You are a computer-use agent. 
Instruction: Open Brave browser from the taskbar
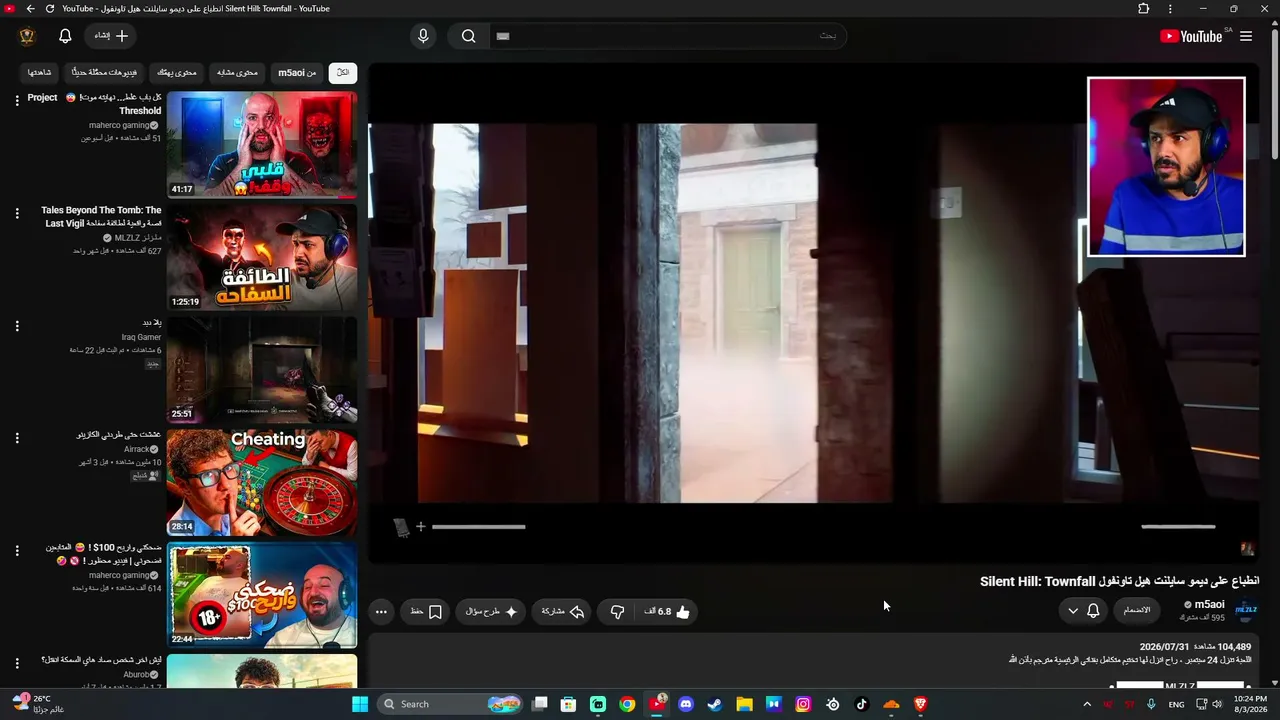coord(921,704)
